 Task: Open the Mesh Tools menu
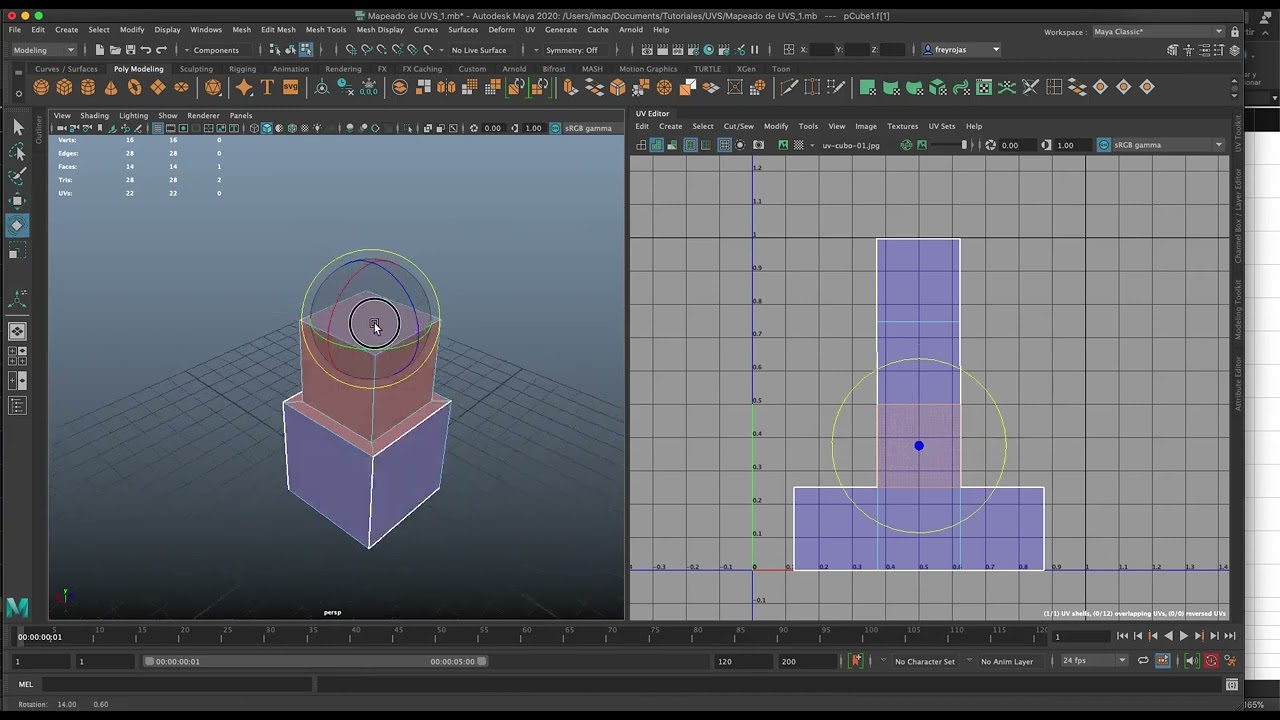[x=326, y=30]
